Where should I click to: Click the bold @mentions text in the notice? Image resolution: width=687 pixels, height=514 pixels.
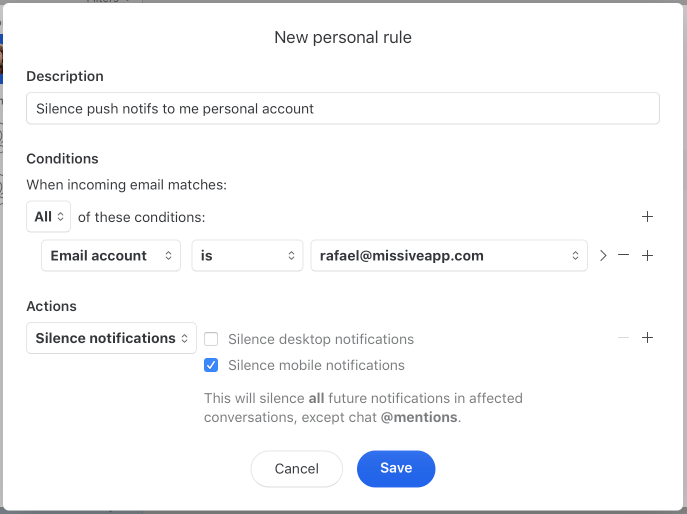pos(418,417)
